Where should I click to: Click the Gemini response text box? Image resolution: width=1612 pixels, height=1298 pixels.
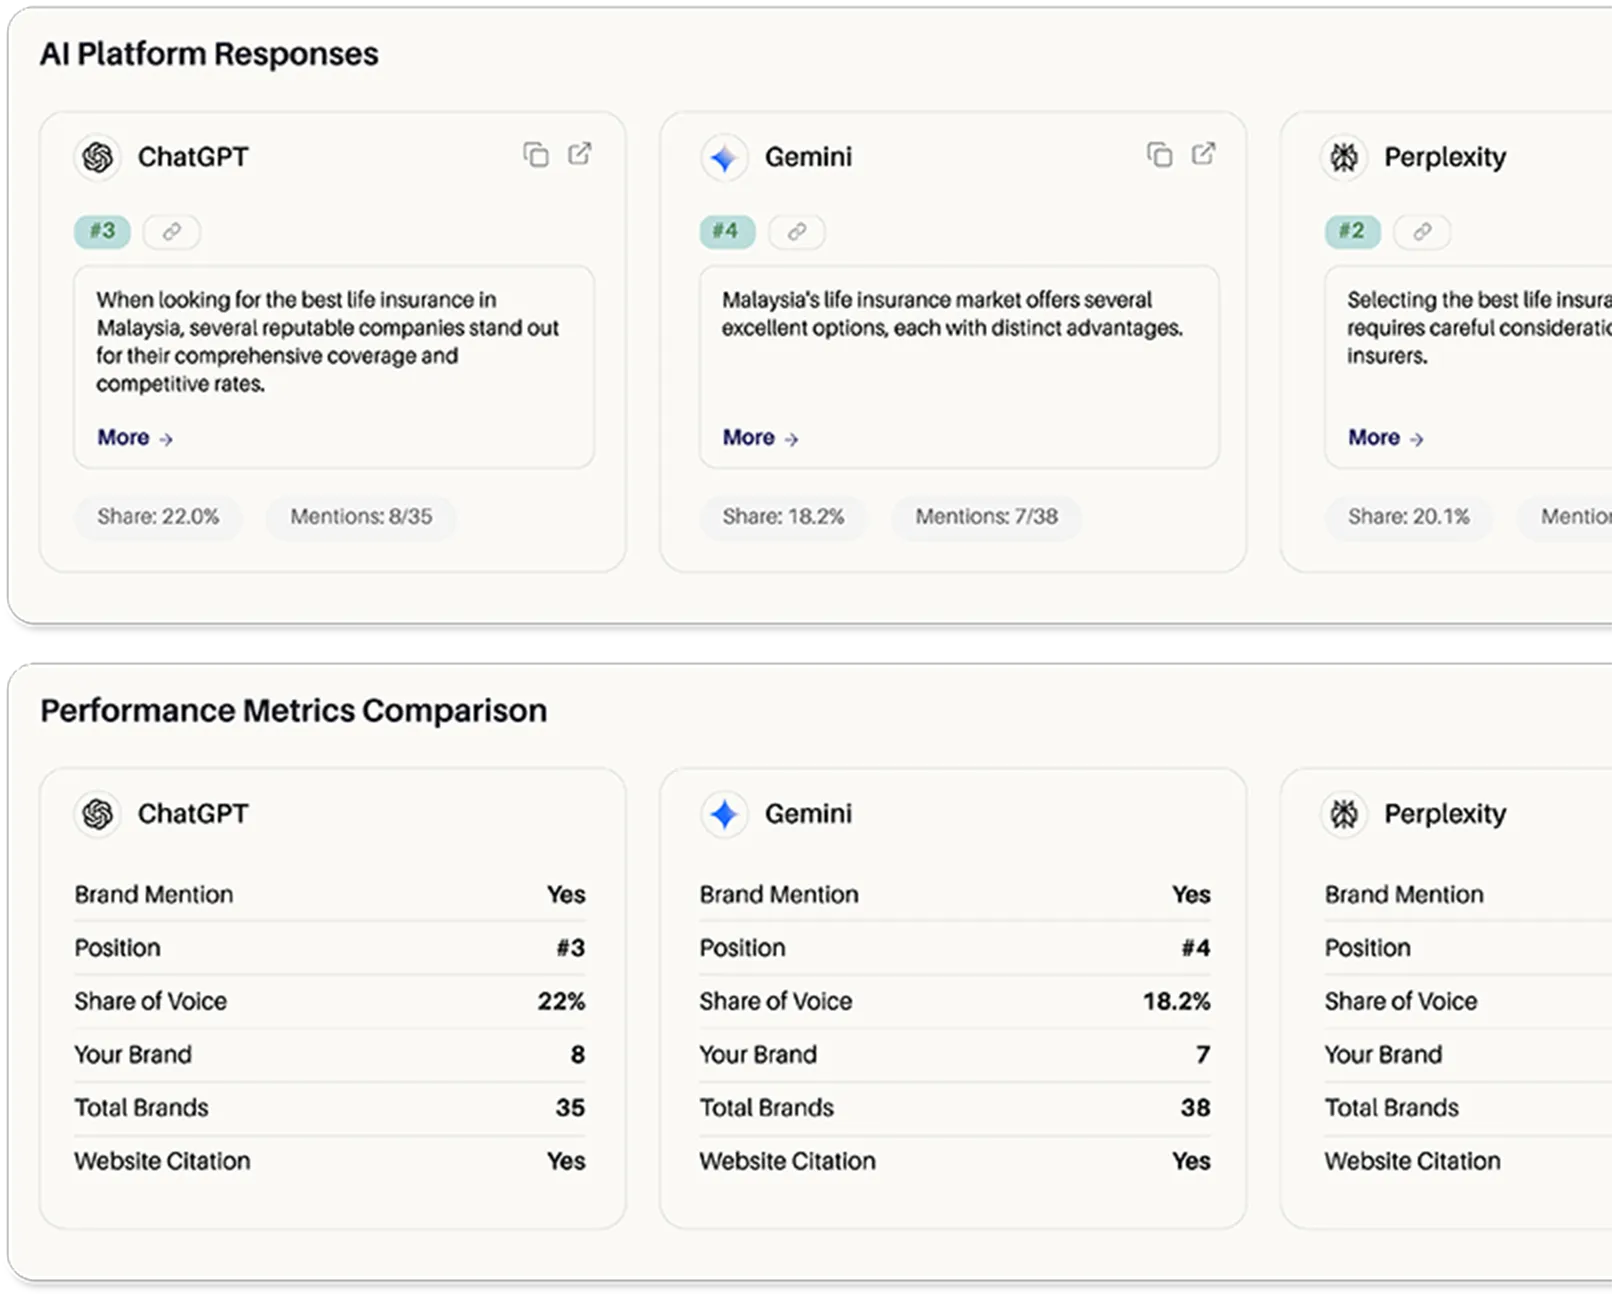coord(959,367)
